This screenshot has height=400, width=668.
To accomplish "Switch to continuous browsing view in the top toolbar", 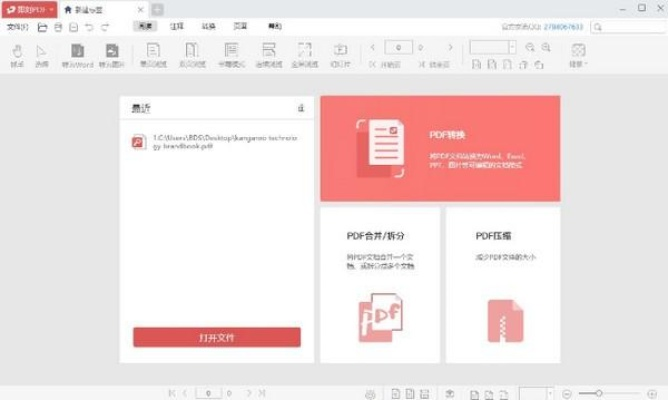I will 269,55.
